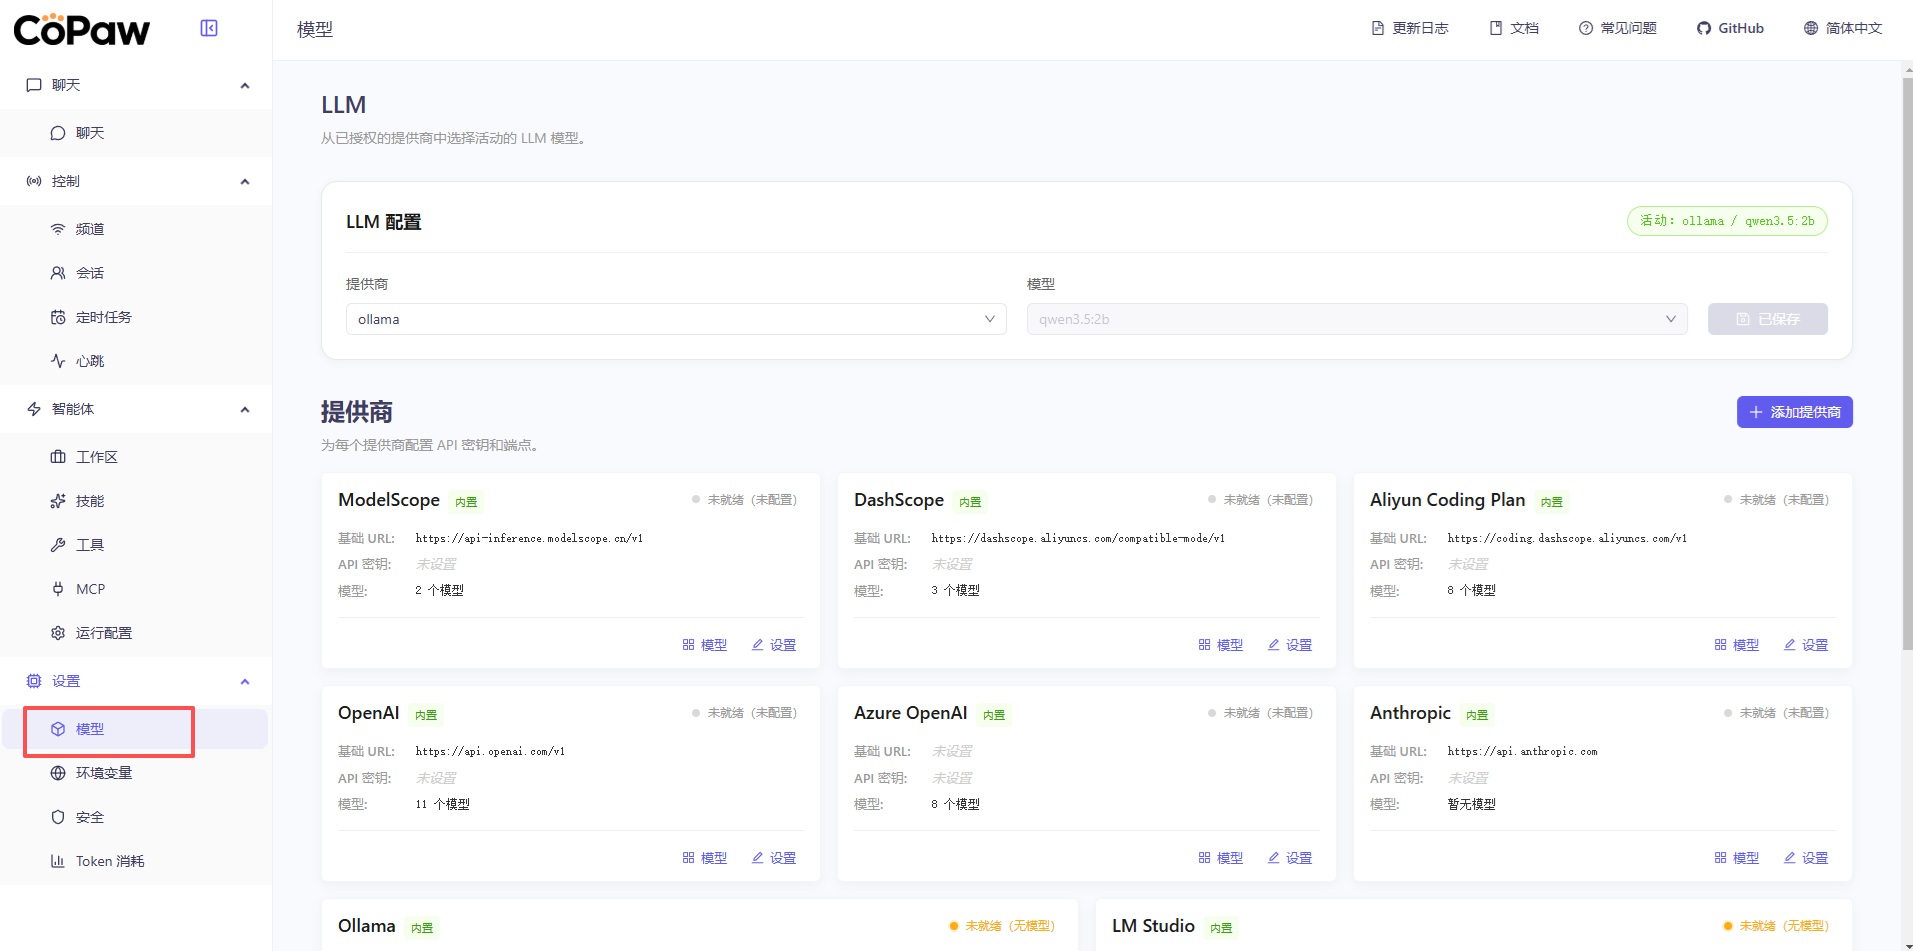Image resolution: width=1913 pixels, height=951 pixels.
Task: Open the 技能 skills page
Action: click(x=90, y=501)
